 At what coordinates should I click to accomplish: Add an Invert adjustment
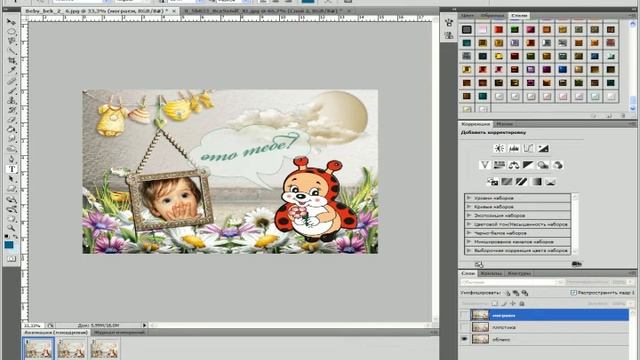coord(492,182)
